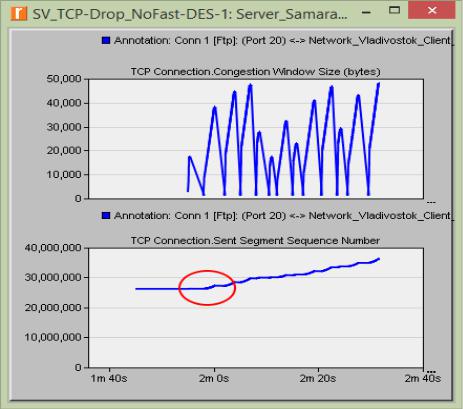This screenshot has height=409, width=463.
Task: Maximize the SV_TCP-Drop_NoFast-DES-1 window
Action: click(x=394, y=10)
